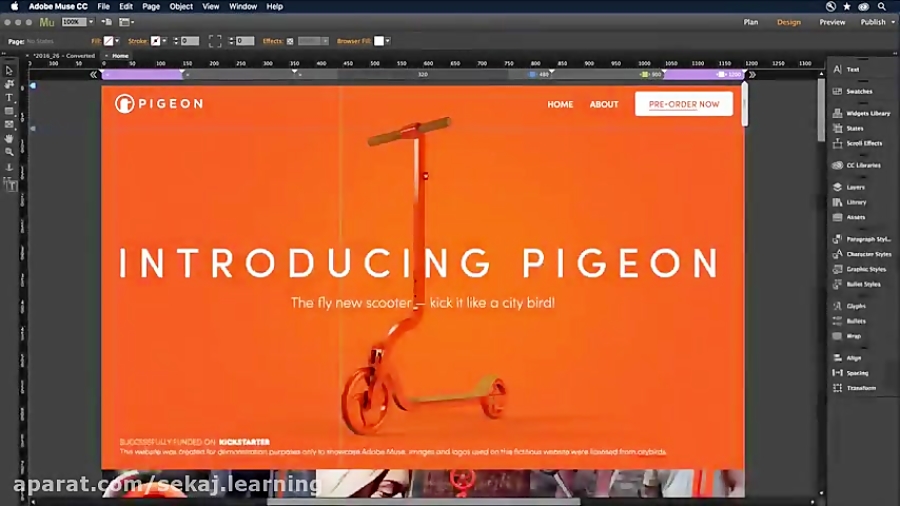
Task: Click the Stroke color swatch
Action: 155,41
